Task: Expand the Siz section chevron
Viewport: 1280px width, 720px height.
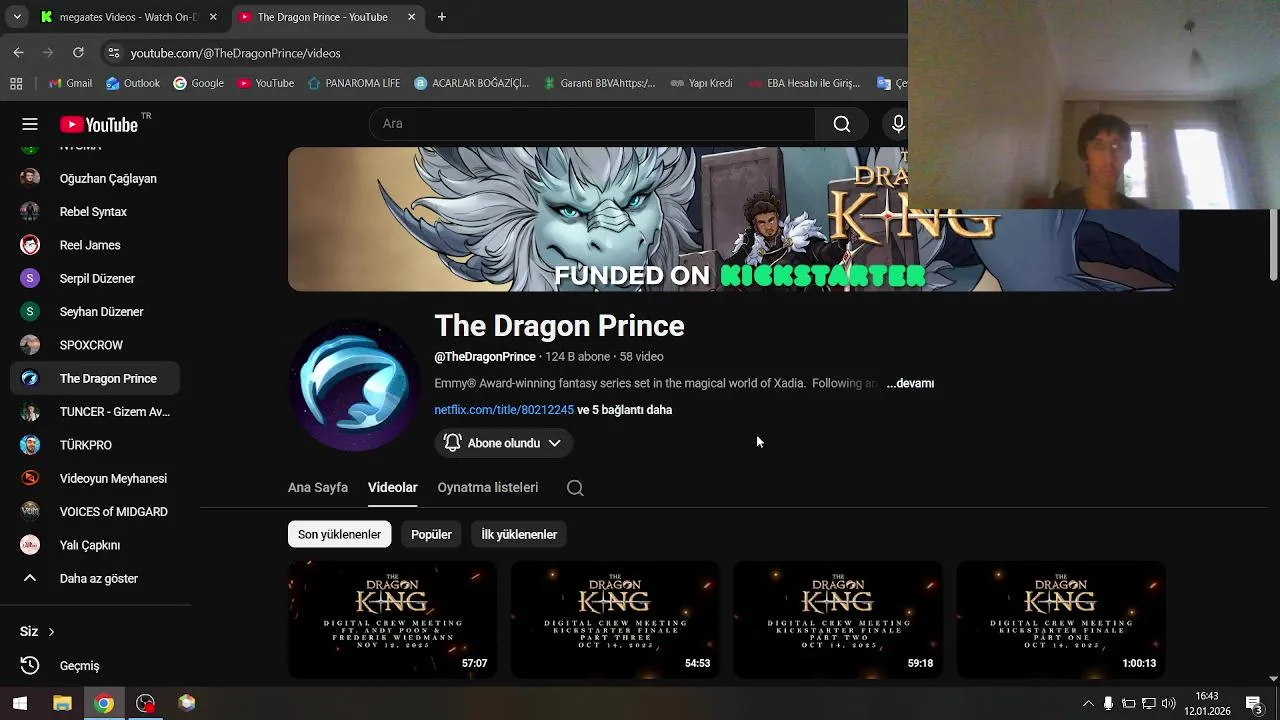Action: [51, 632]
